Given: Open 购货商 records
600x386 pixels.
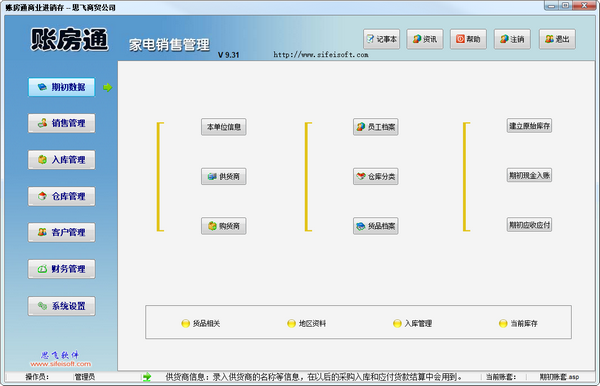Looking at the screenshot, I should tap(224, 226).
